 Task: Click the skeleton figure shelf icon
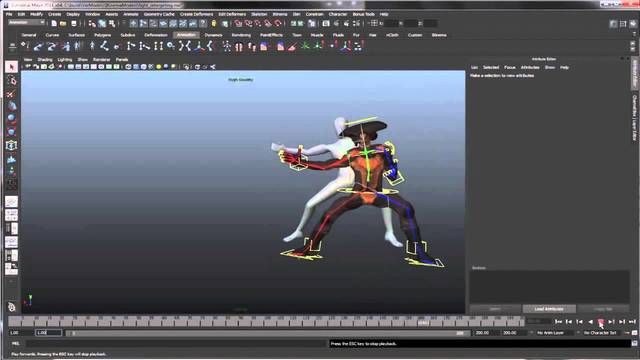point(227,47)
